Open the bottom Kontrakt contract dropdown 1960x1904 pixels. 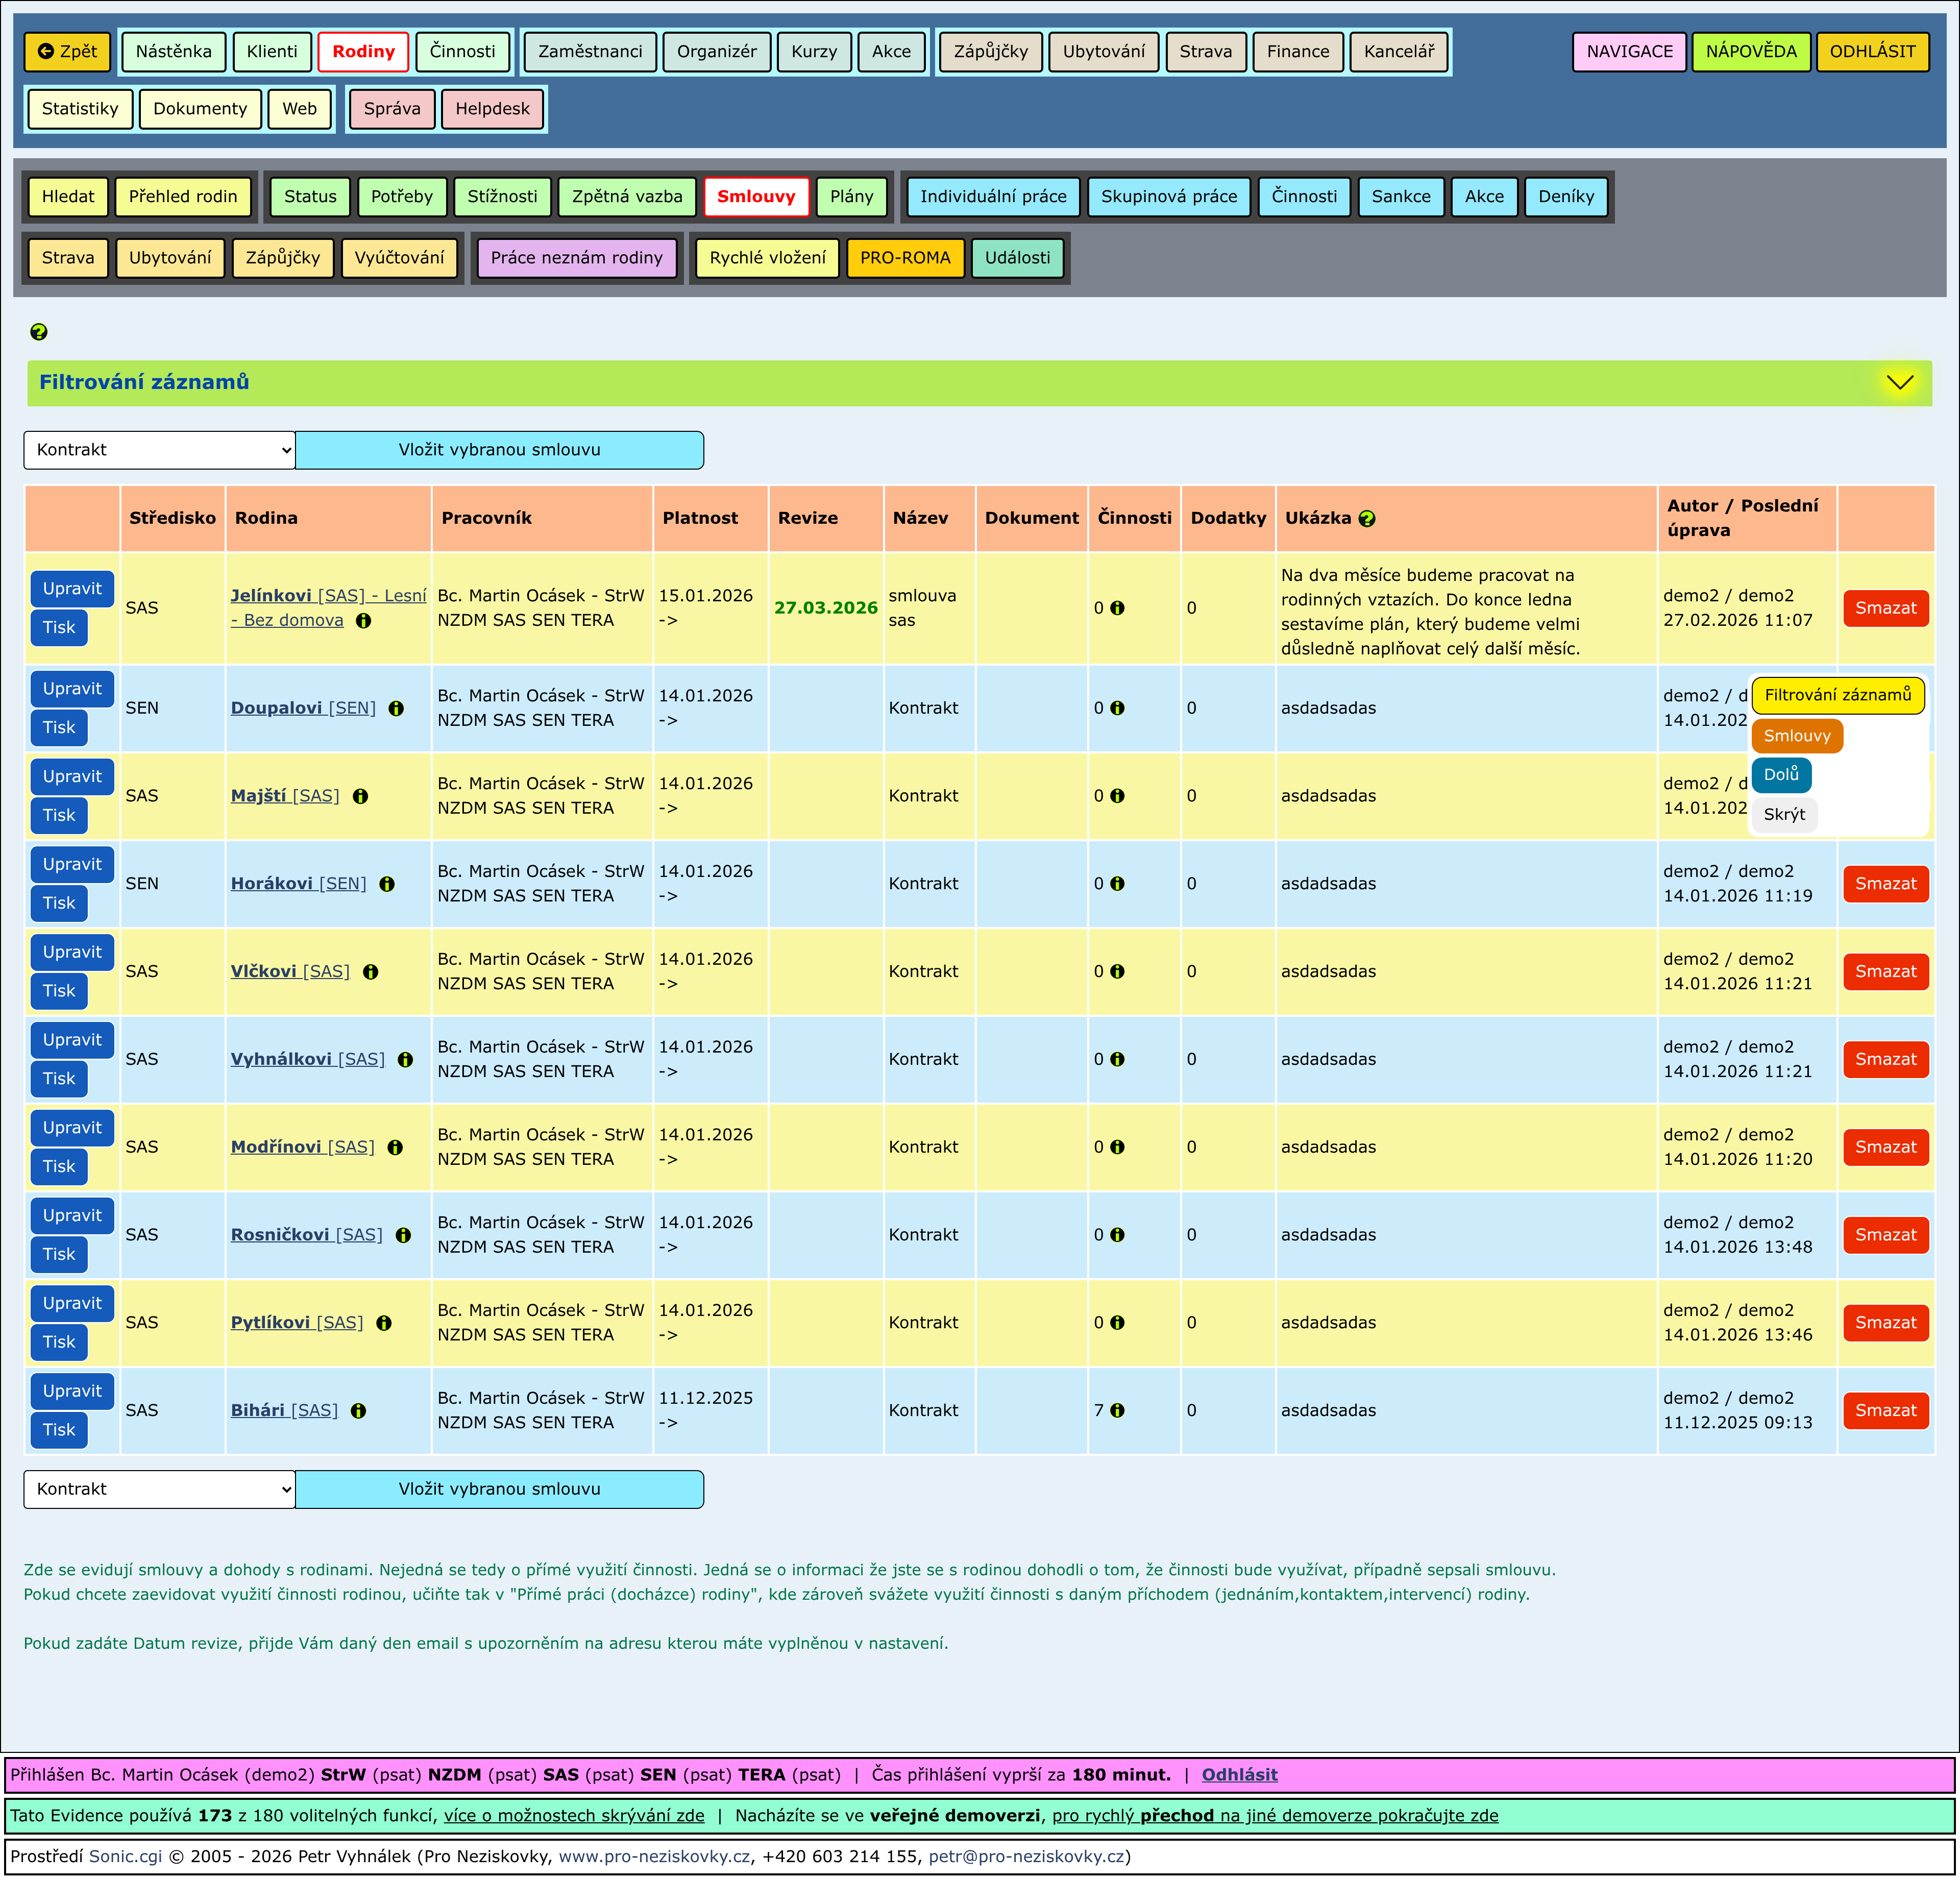point(160,1489)
